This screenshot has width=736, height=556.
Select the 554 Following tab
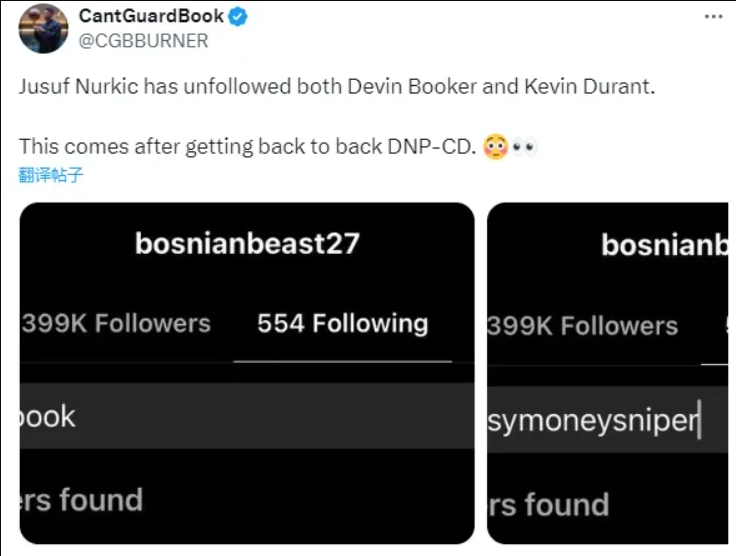(342, 323)
